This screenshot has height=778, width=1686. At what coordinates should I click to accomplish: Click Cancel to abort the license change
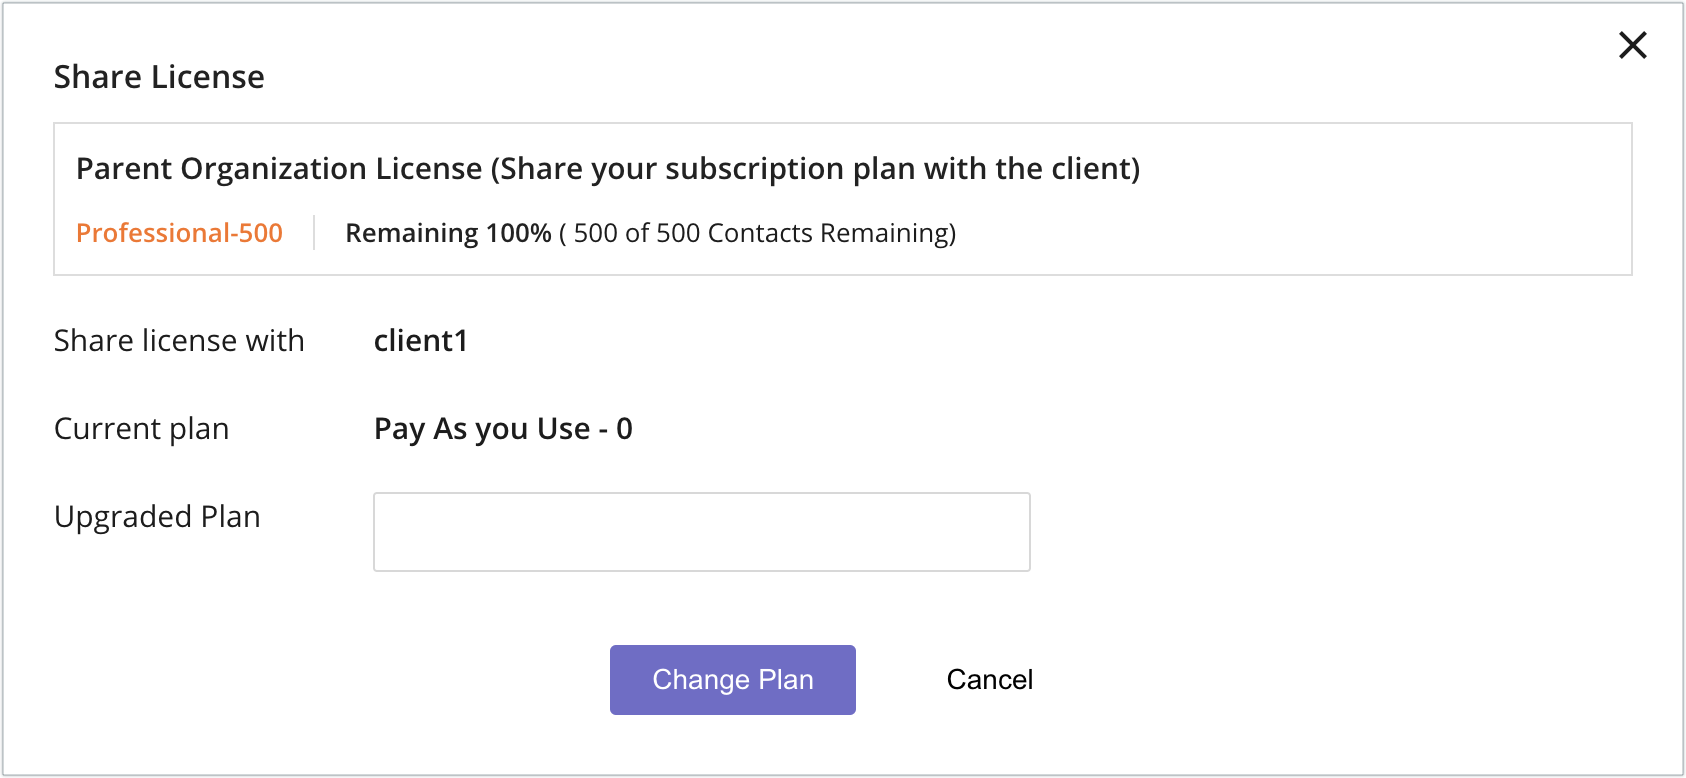pos(988,679)
